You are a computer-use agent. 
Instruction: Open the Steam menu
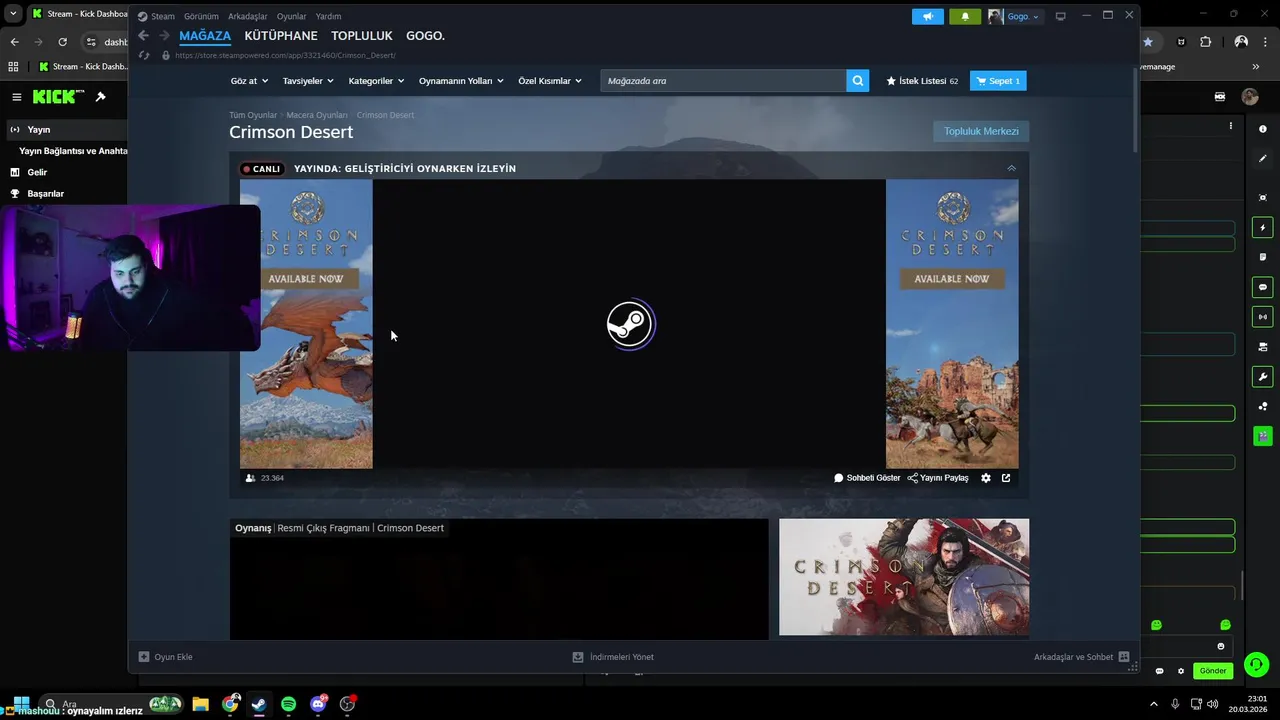162,16
